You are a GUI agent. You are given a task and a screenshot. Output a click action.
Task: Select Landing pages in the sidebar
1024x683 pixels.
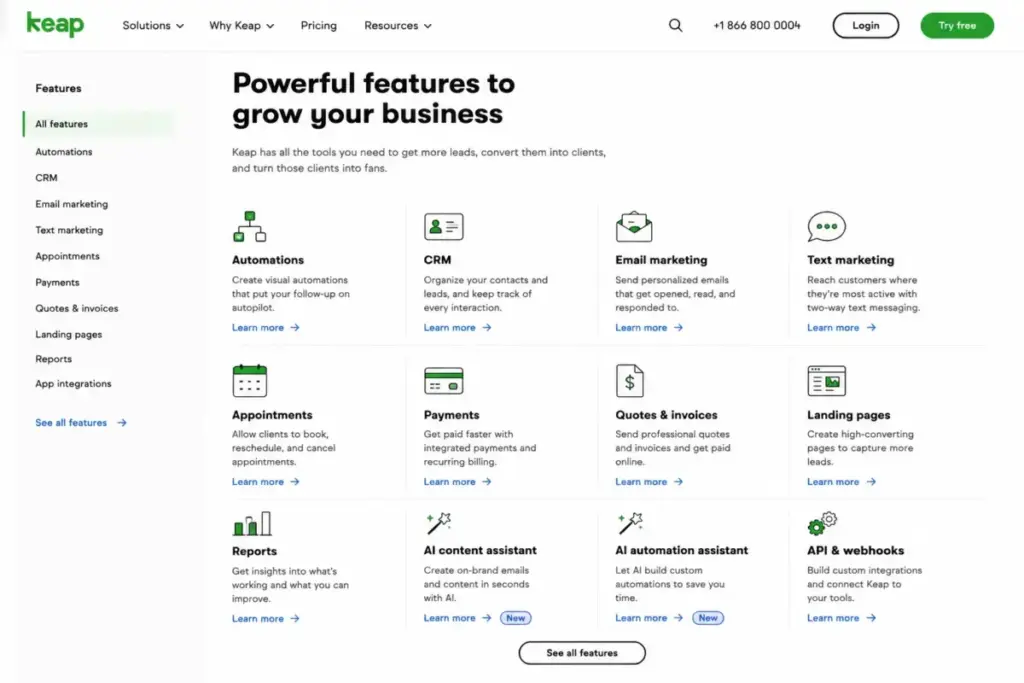point(69,334)
